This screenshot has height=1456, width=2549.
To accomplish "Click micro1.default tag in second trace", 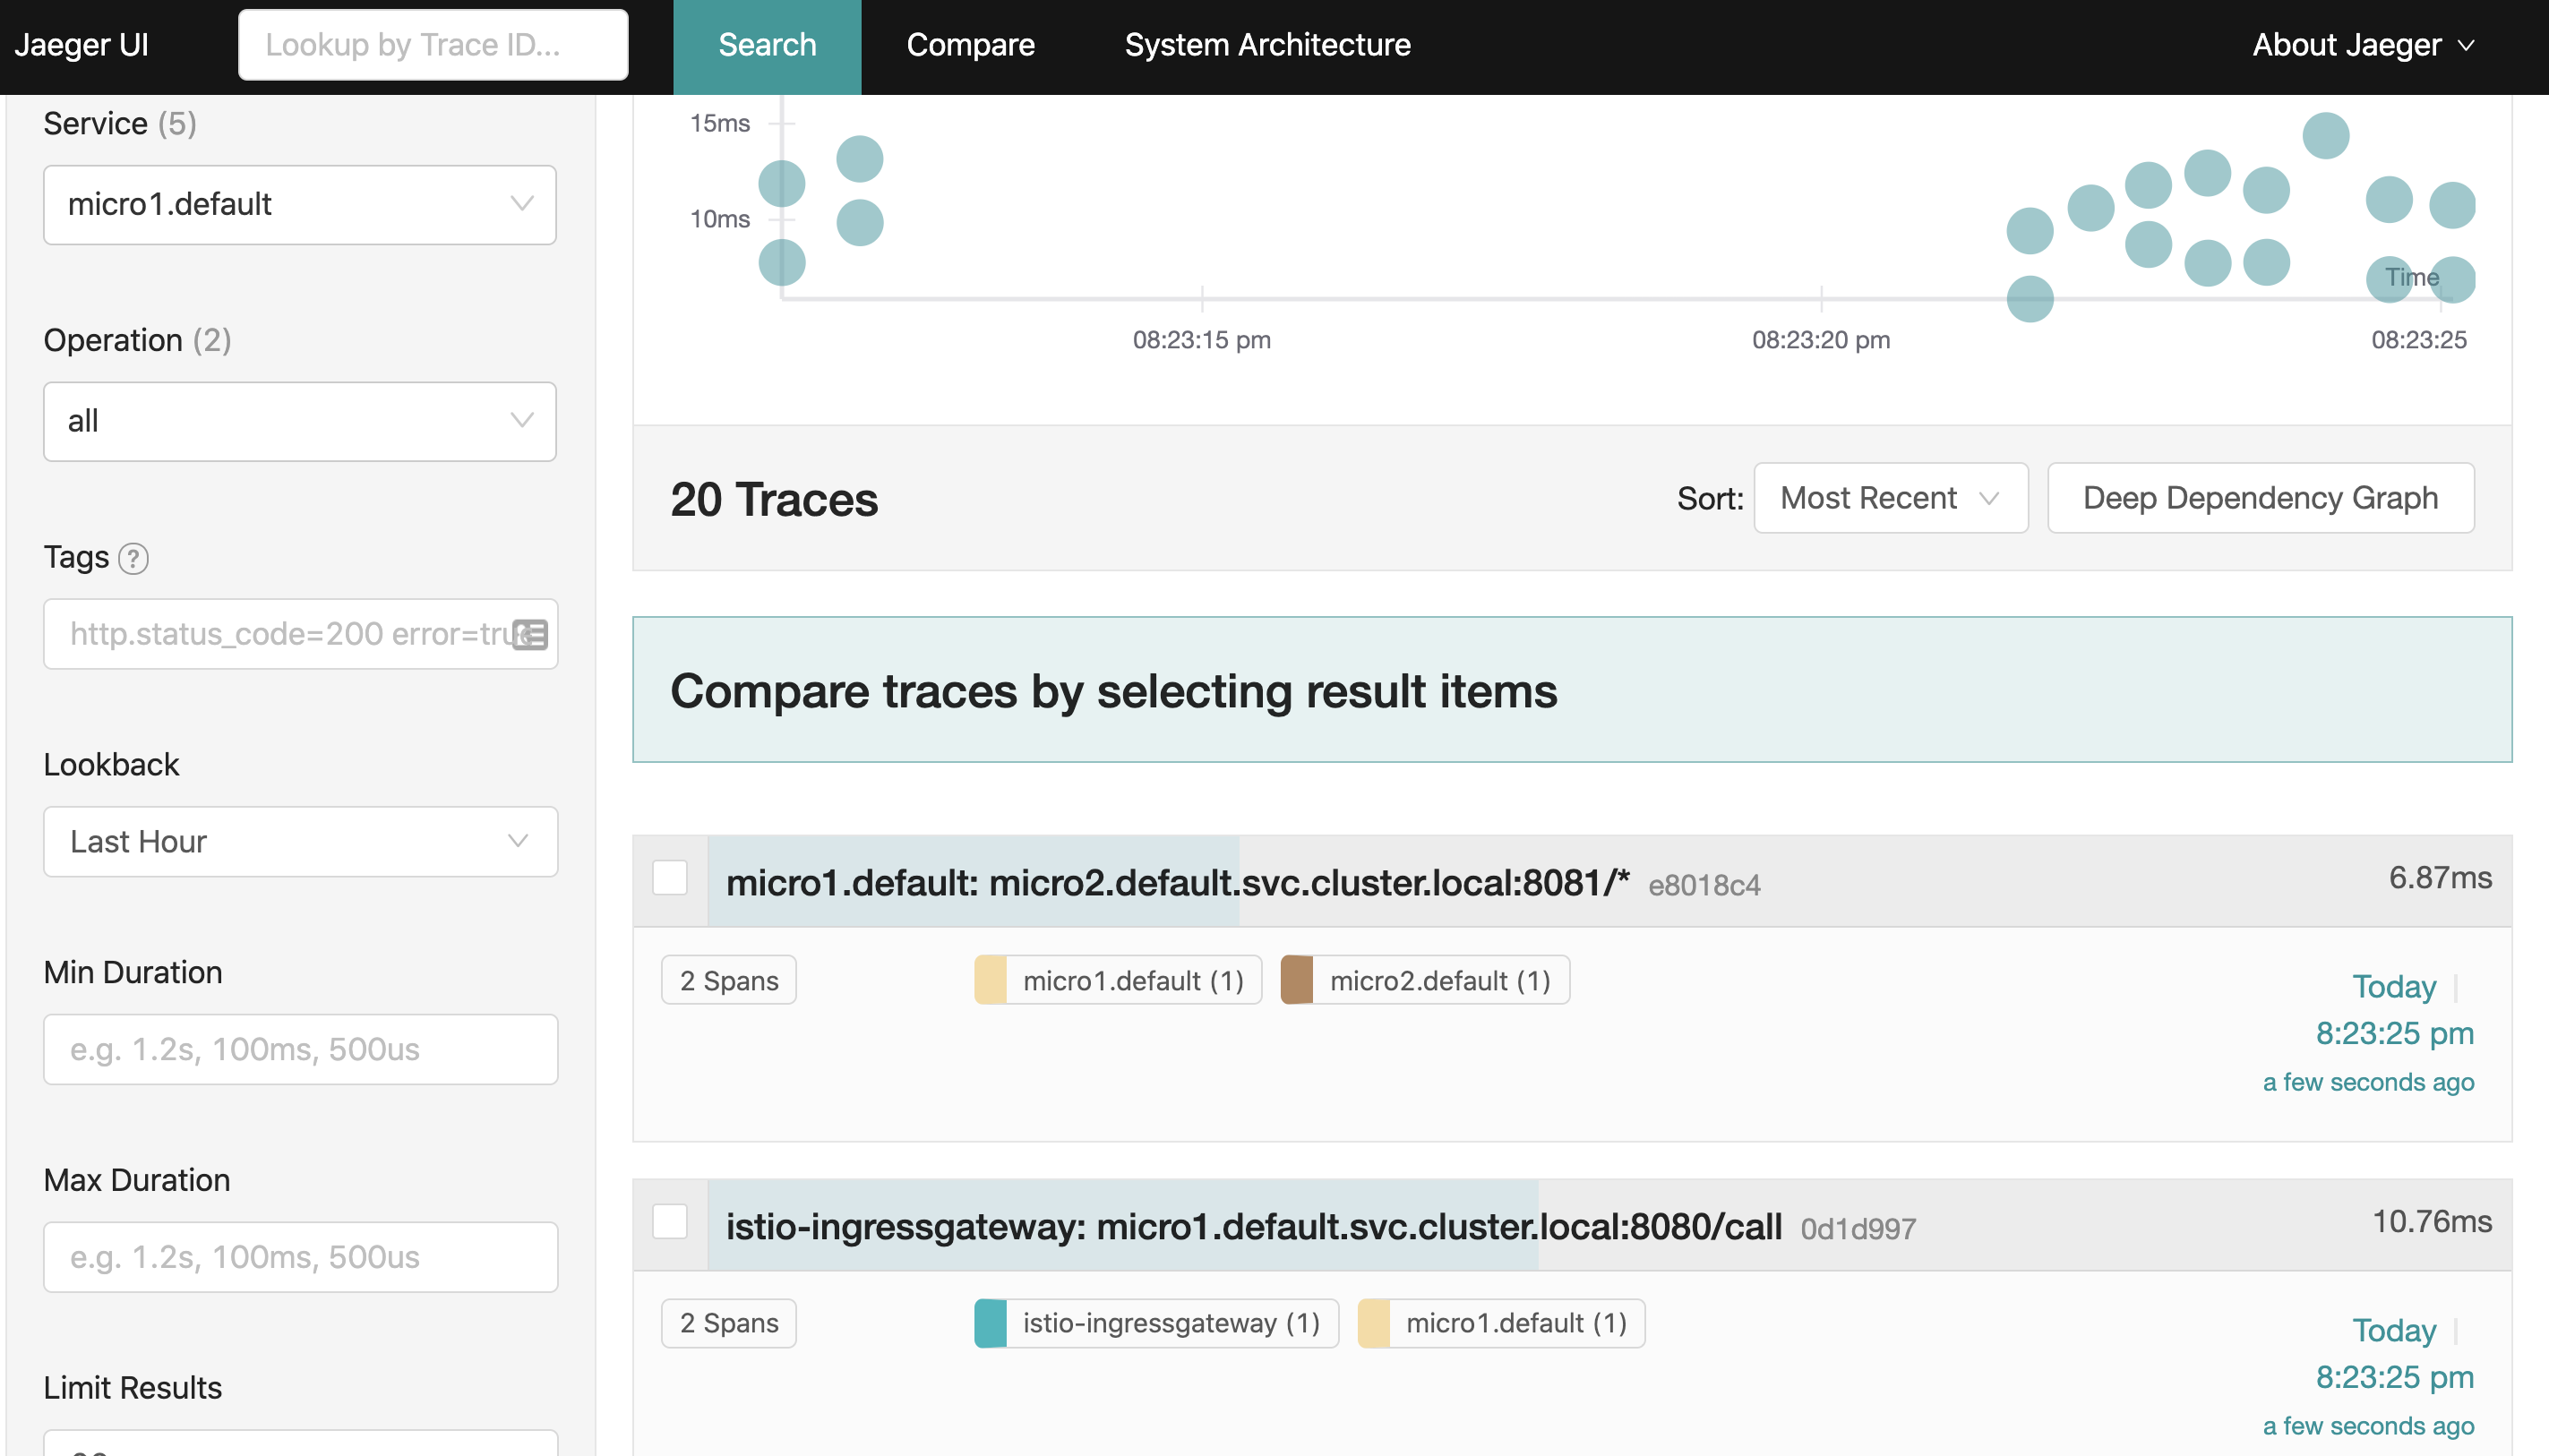I will [x=1501, y=1323].
